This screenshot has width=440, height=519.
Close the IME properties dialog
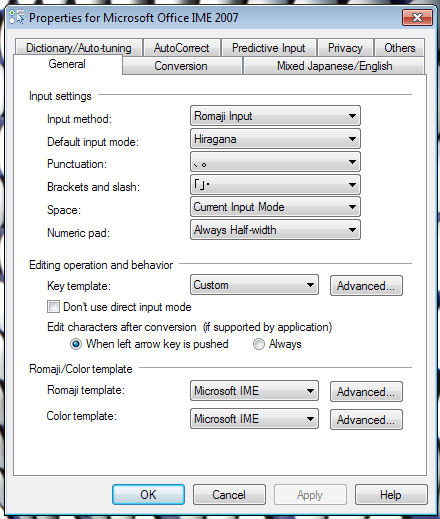[x=417, y=17]
